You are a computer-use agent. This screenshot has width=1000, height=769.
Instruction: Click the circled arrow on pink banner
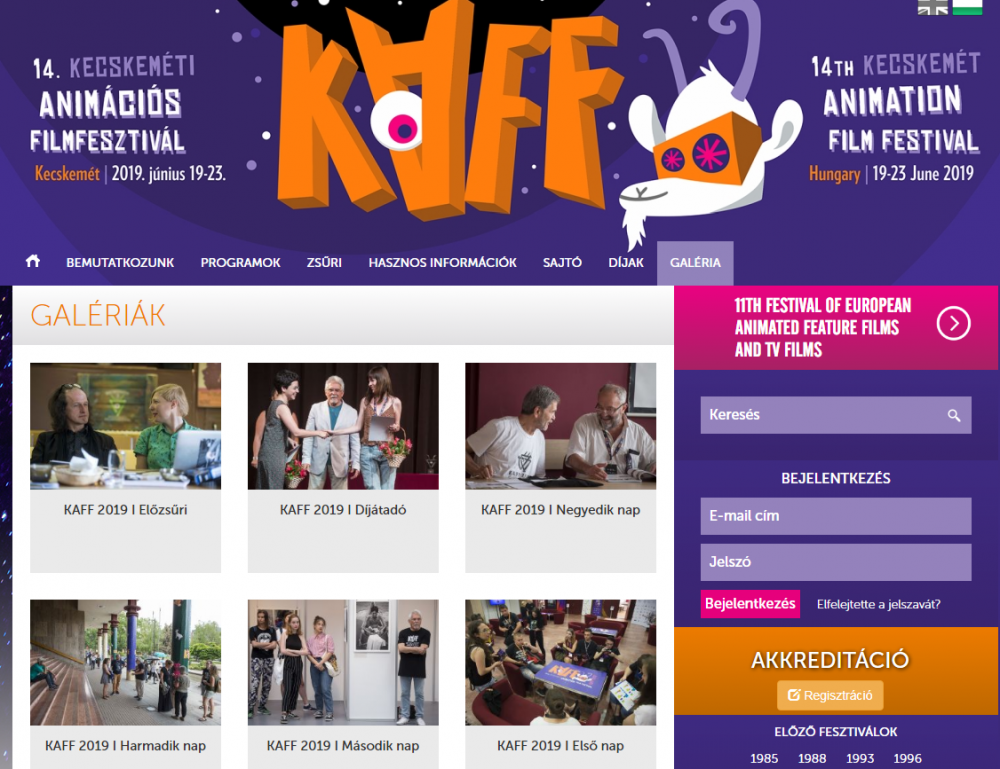(x=953, y=323)
